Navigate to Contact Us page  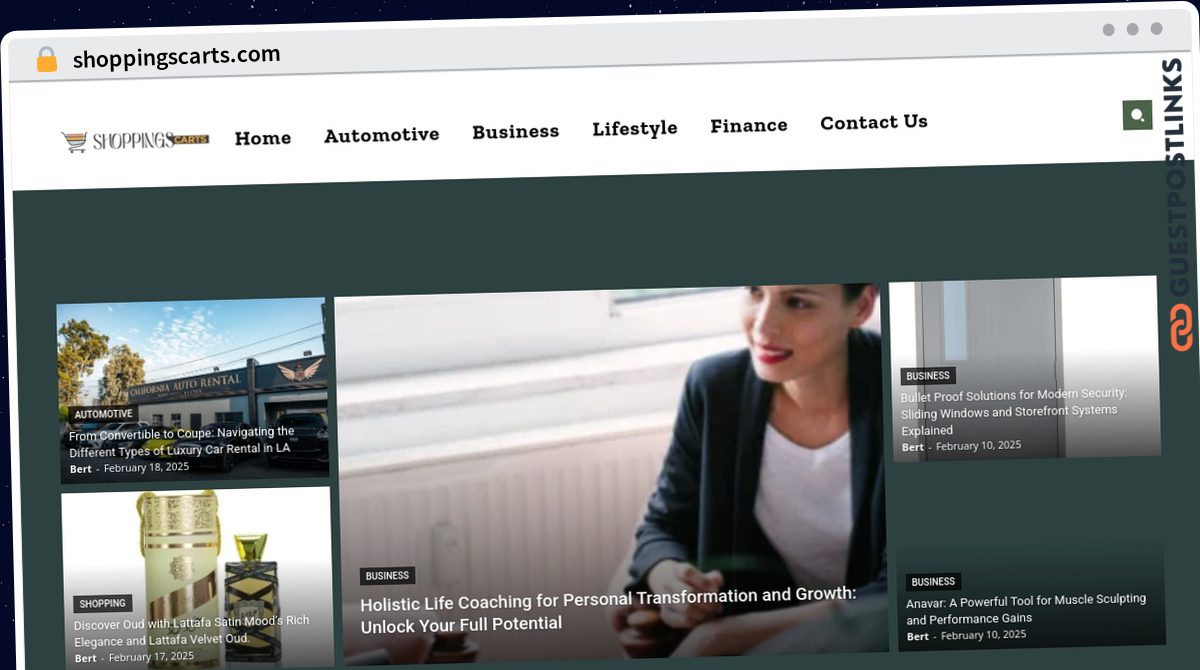point(874,122)
